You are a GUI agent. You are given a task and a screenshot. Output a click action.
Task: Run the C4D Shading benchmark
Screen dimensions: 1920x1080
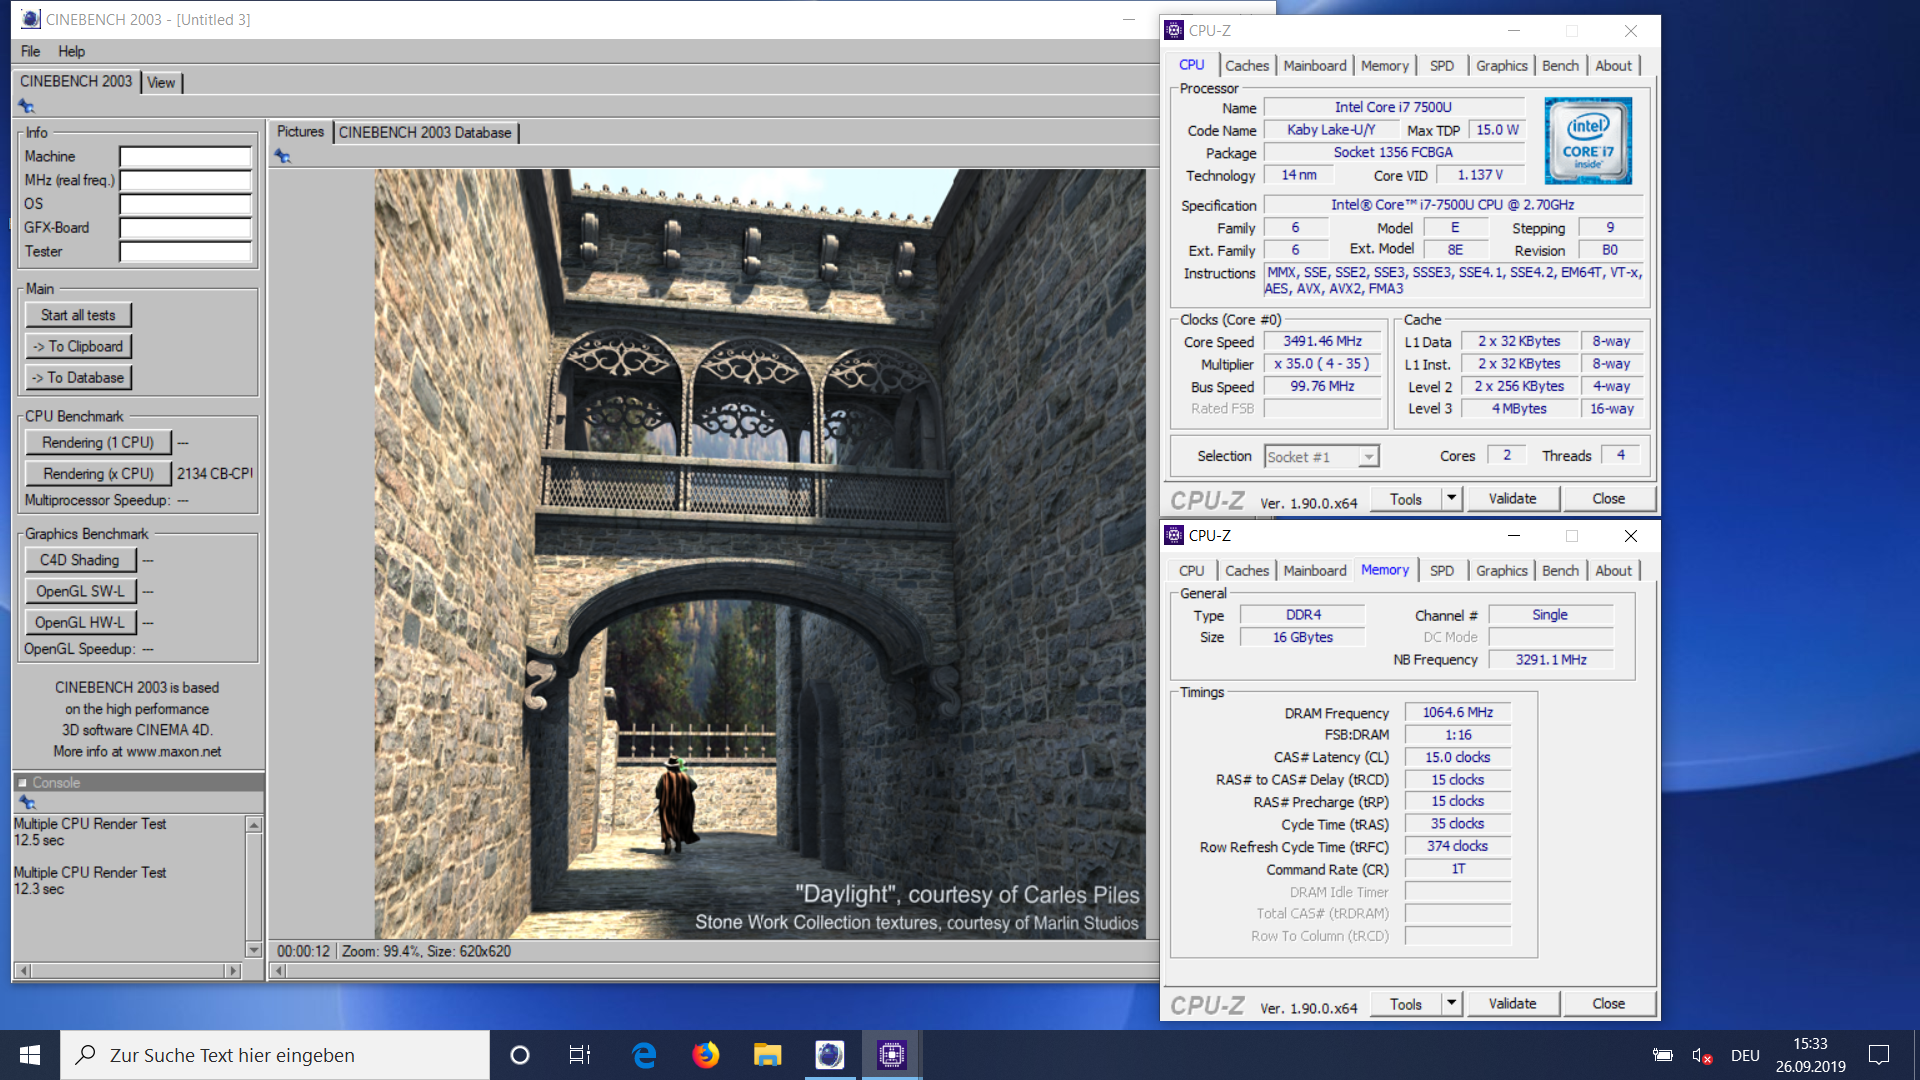click(80, 560)
